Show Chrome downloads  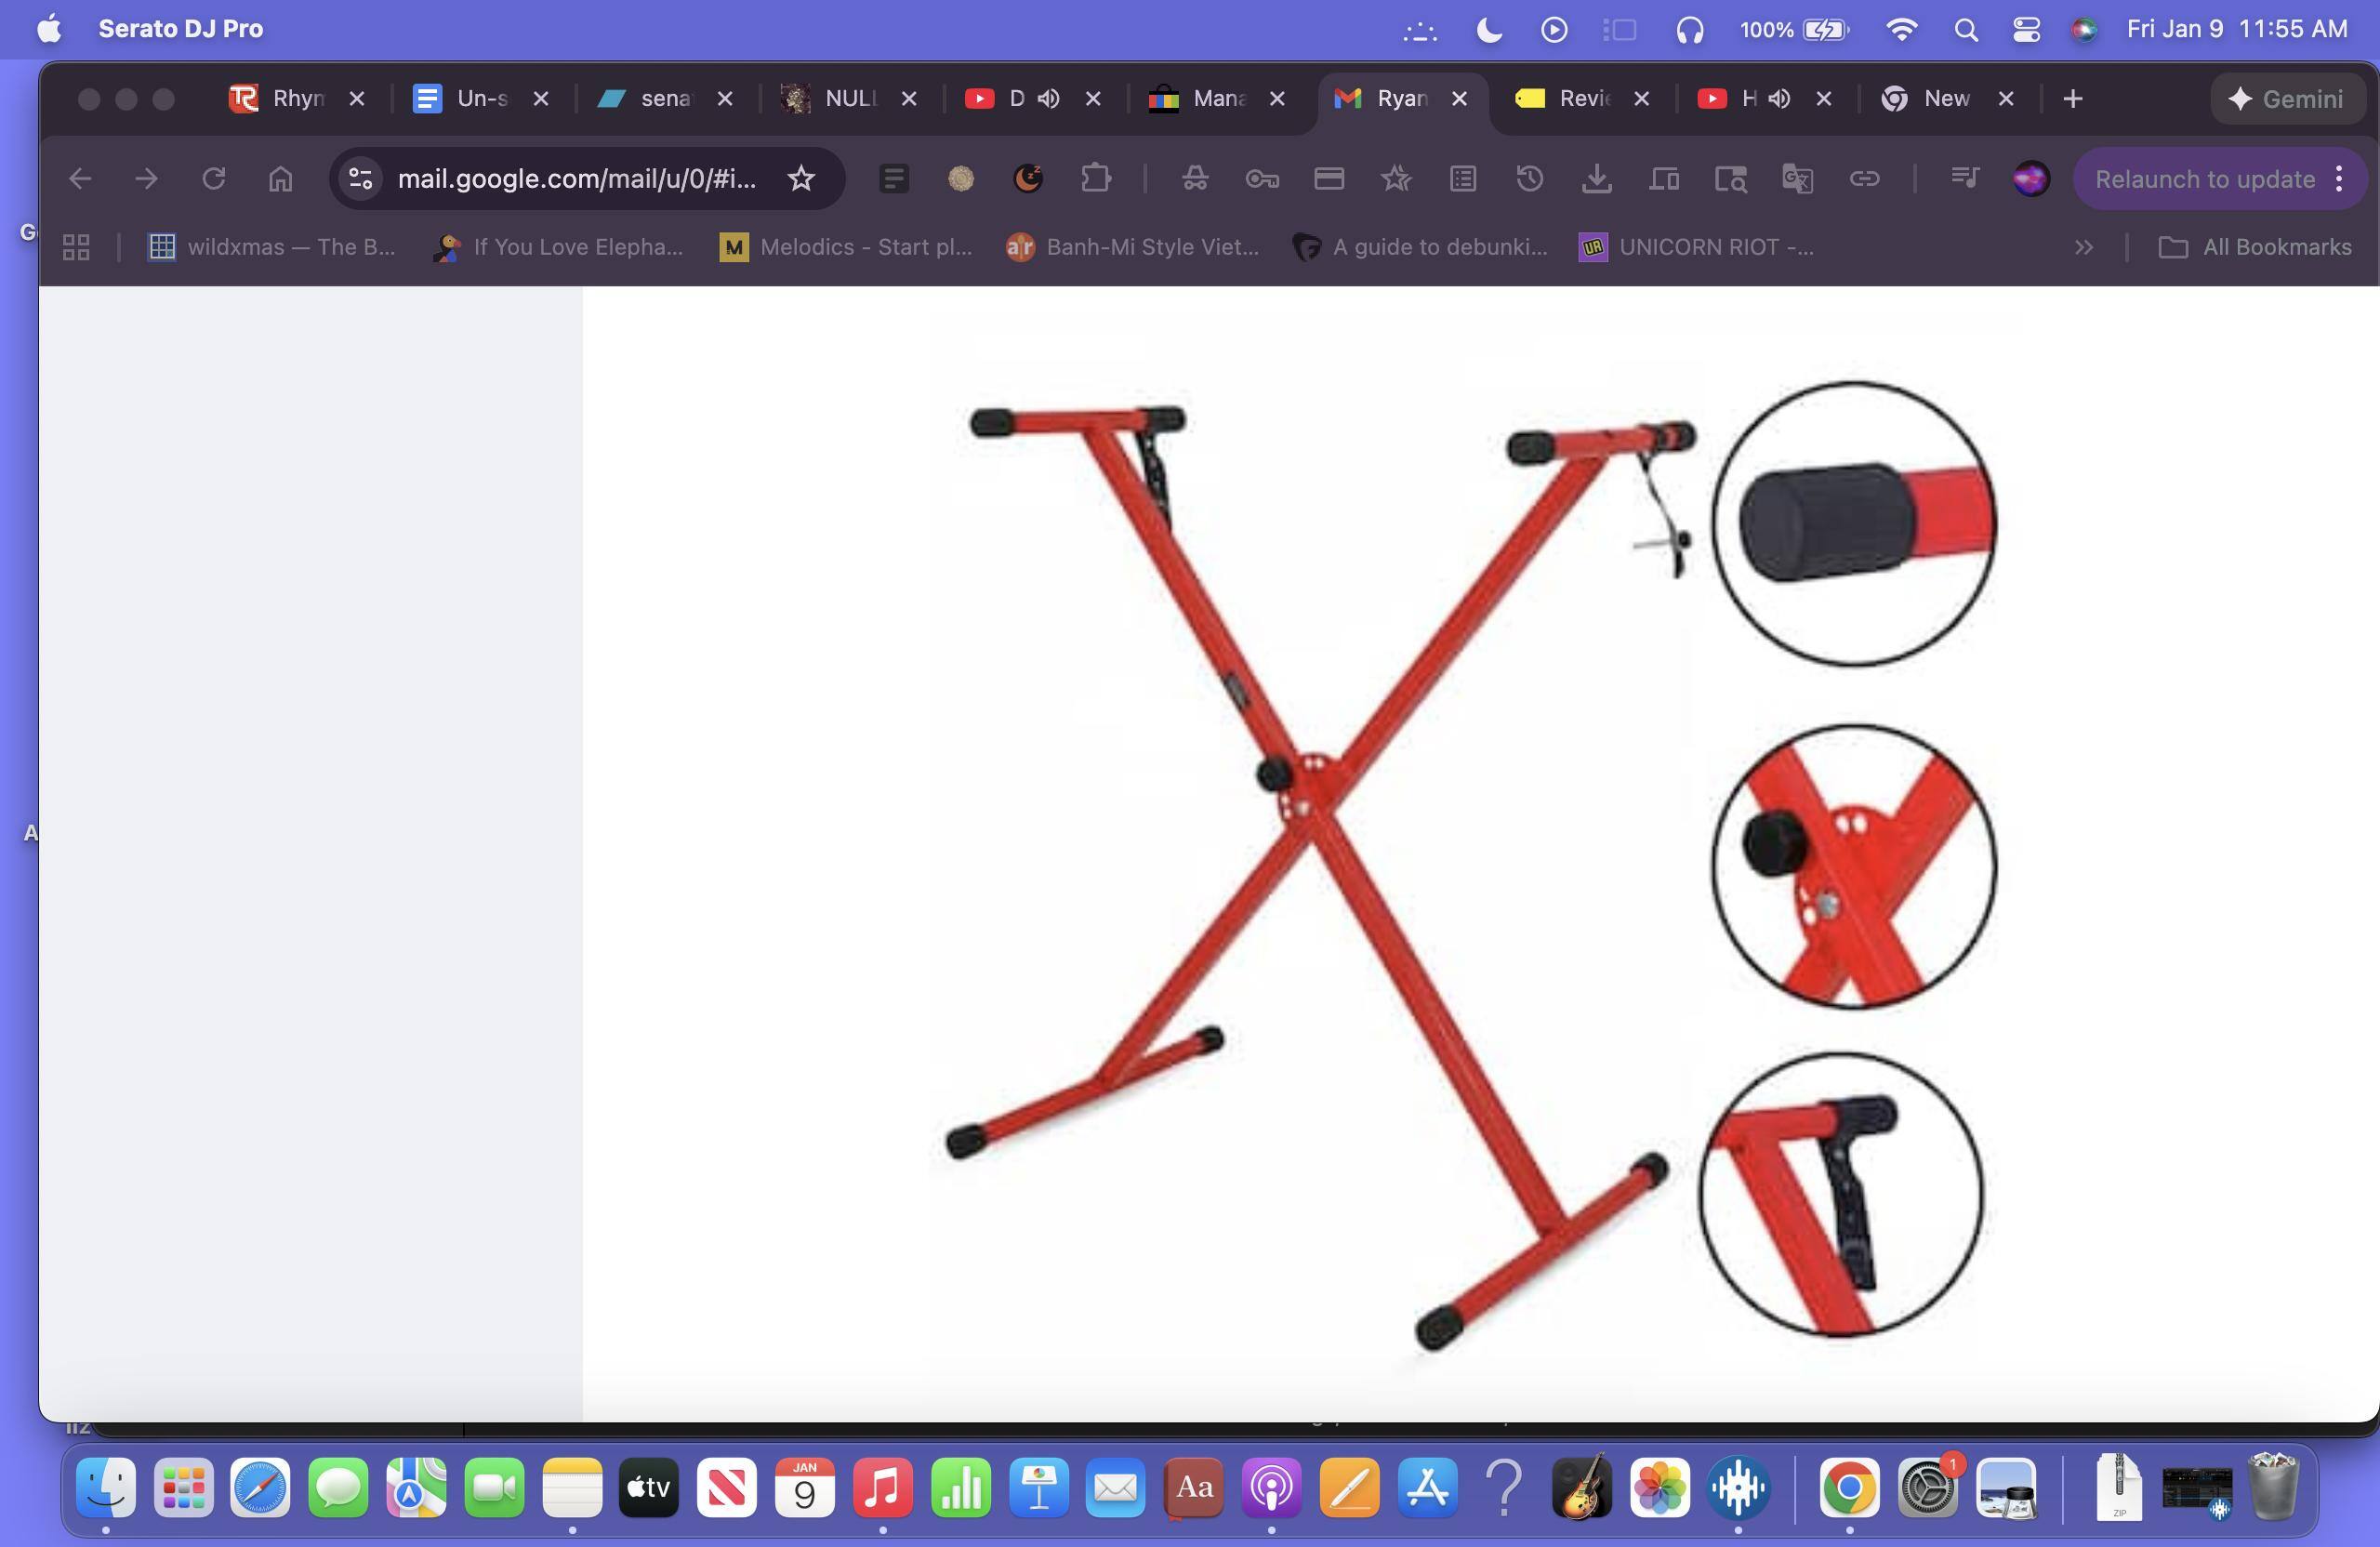click(1597, 179)
